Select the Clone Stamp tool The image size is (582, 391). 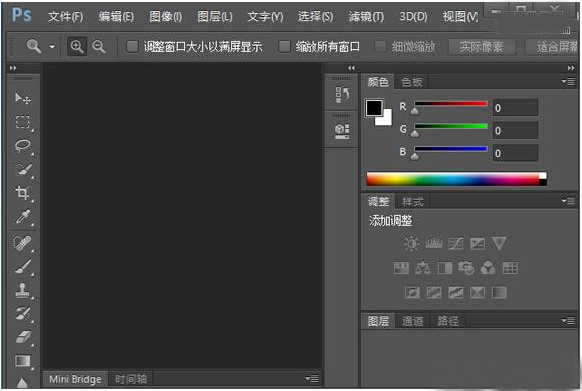coord(22,290)
